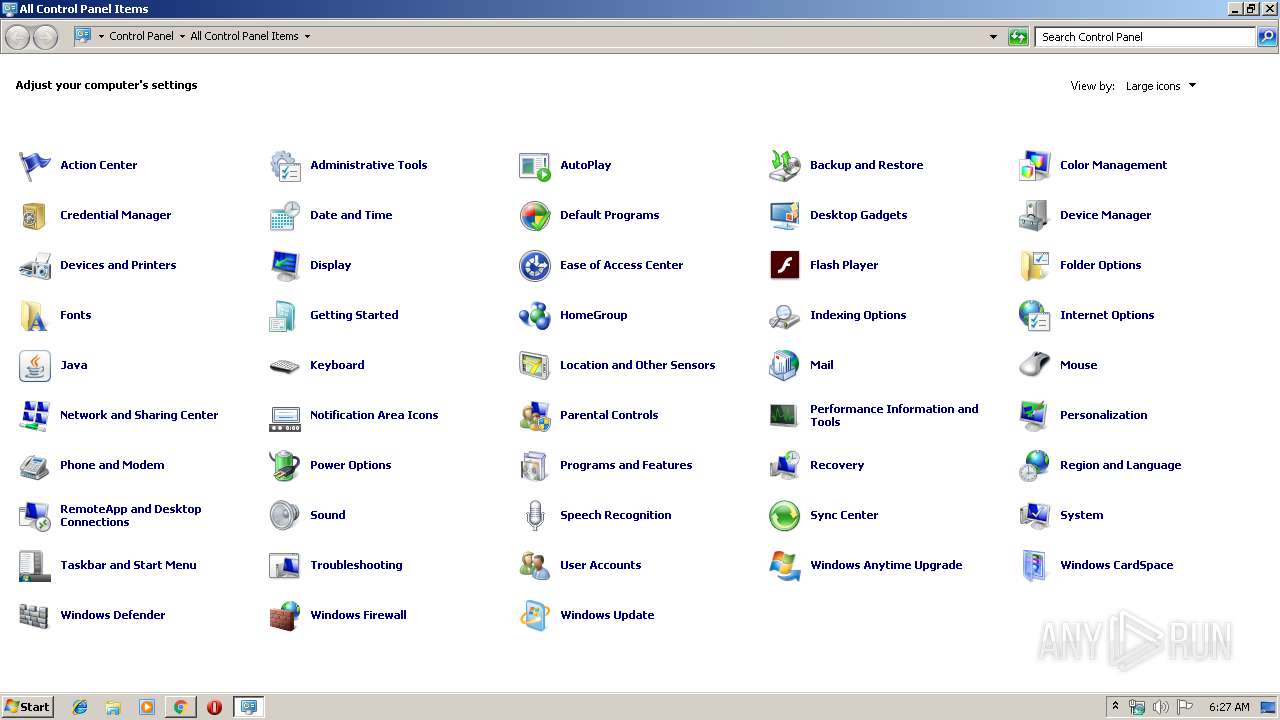Click the Windows Defender wall icon
The width and height of the screenshot is (1280, 720).
(35, 615)
